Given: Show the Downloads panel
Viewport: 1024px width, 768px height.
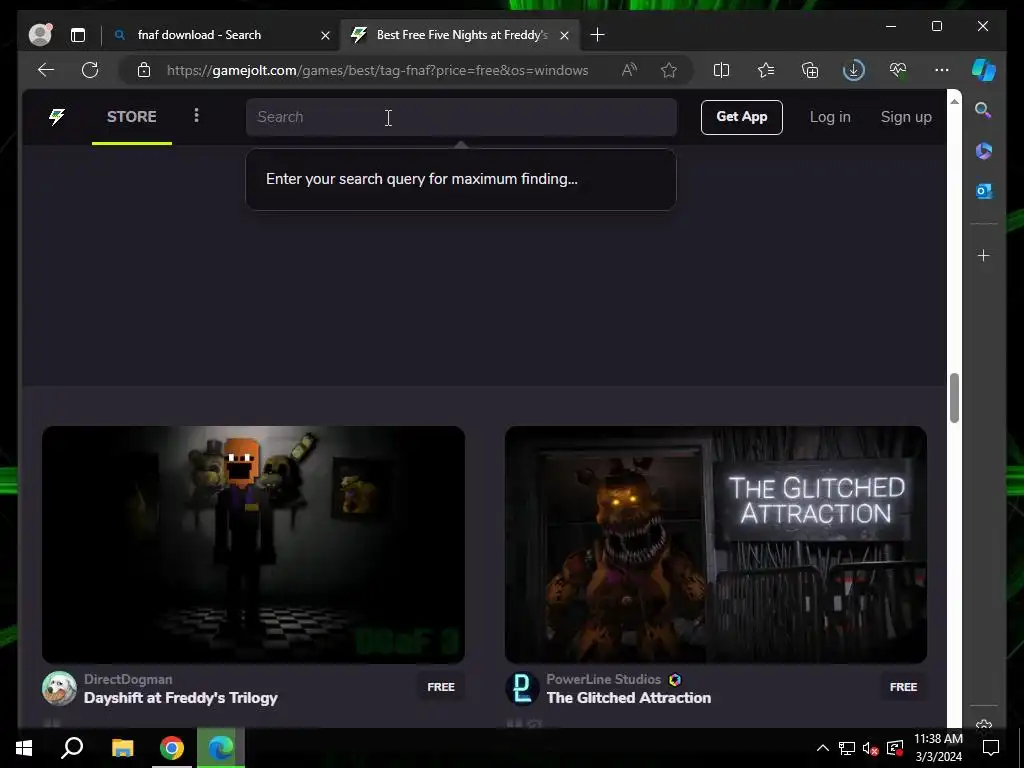Looking at the screenshot, I should click(854, 70).
